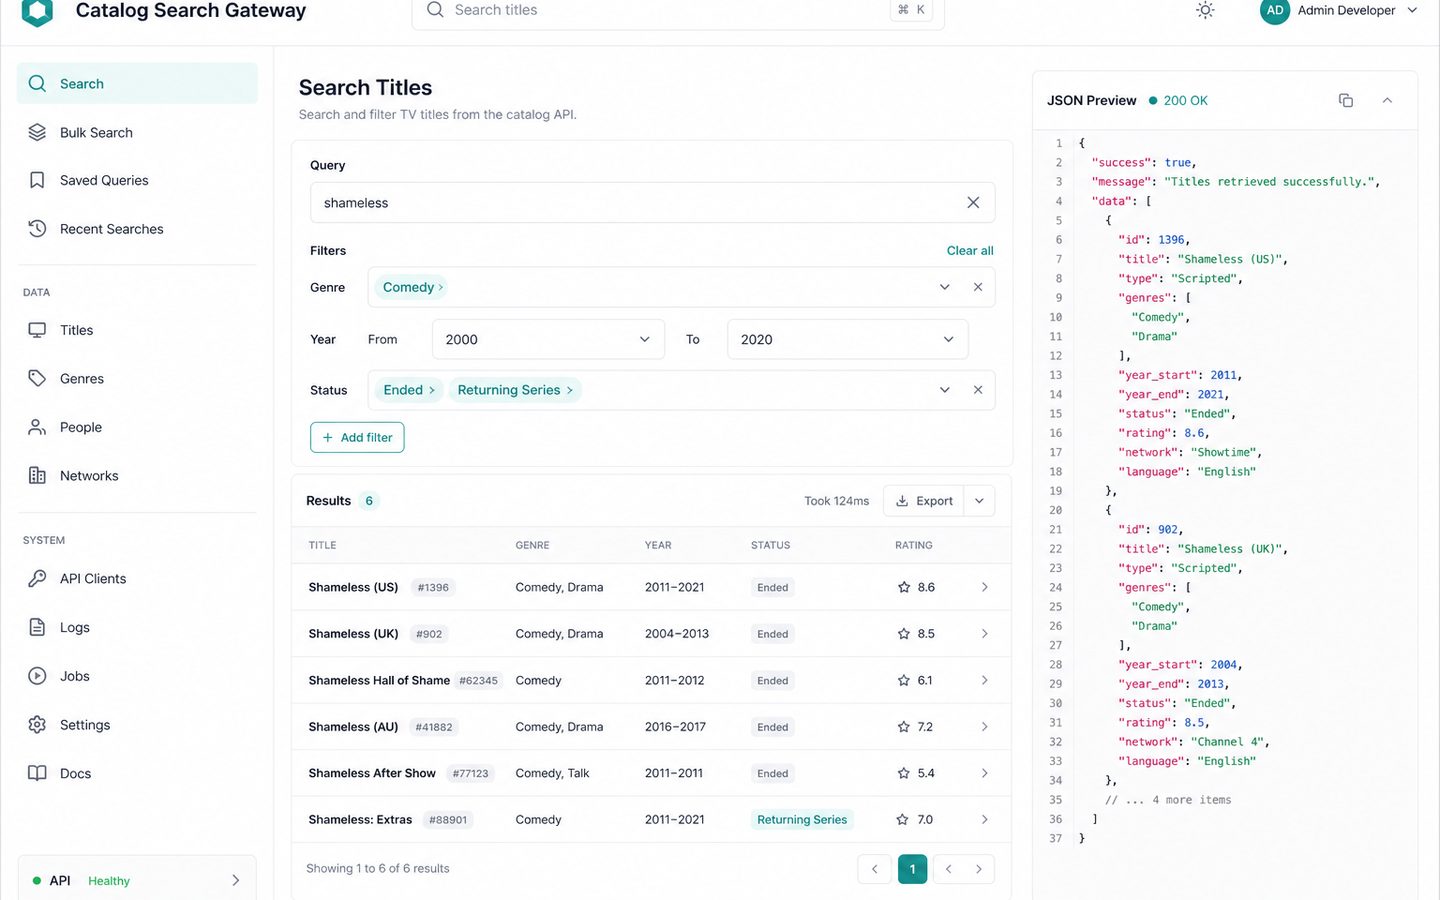
Task: Remove the Returning Series status chip
Action: pos(570,390)
